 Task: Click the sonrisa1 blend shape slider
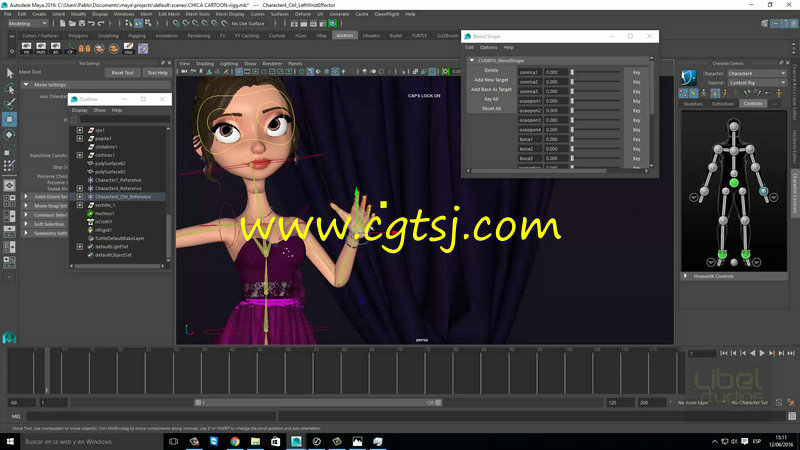tap(595, 72)
